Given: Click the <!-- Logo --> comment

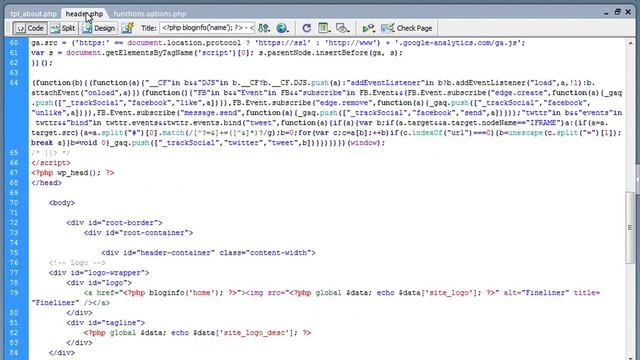Looking at the screenshot, I should point(77,263).
